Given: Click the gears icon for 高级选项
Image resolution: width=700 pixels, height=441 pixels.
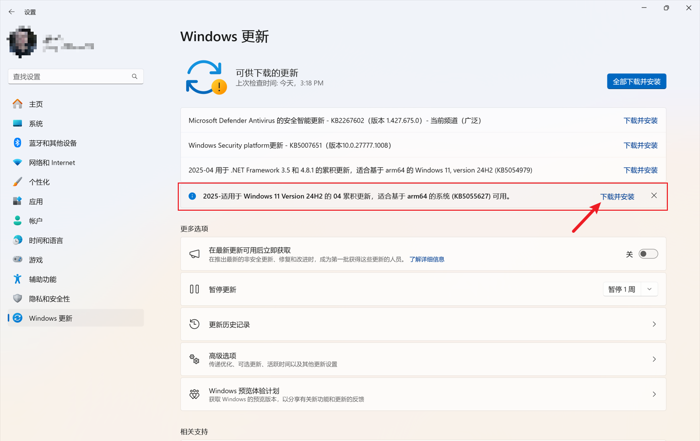Looking at the screenshot, I should coord(194,359).
